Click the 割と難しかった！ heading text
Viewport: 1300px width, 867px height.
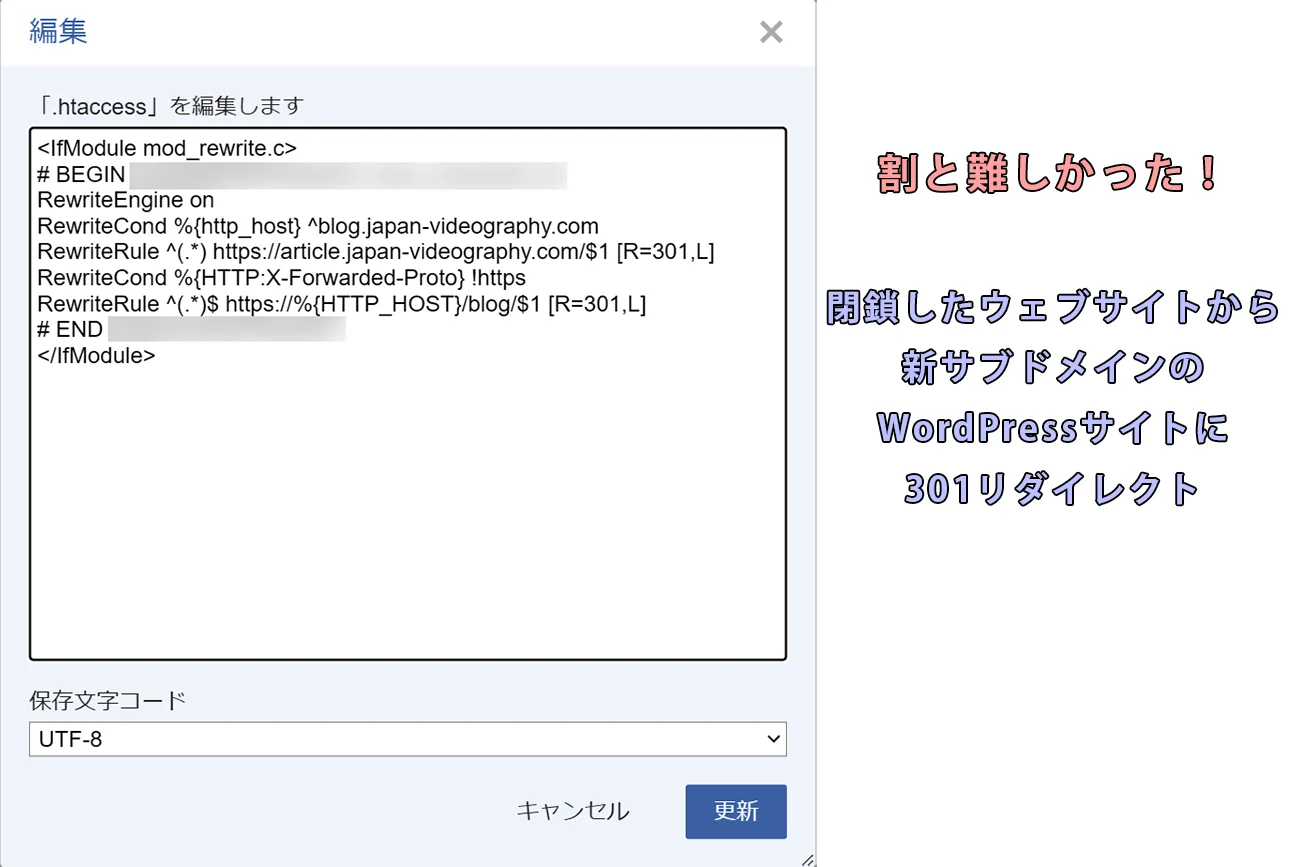(1050, 174)
